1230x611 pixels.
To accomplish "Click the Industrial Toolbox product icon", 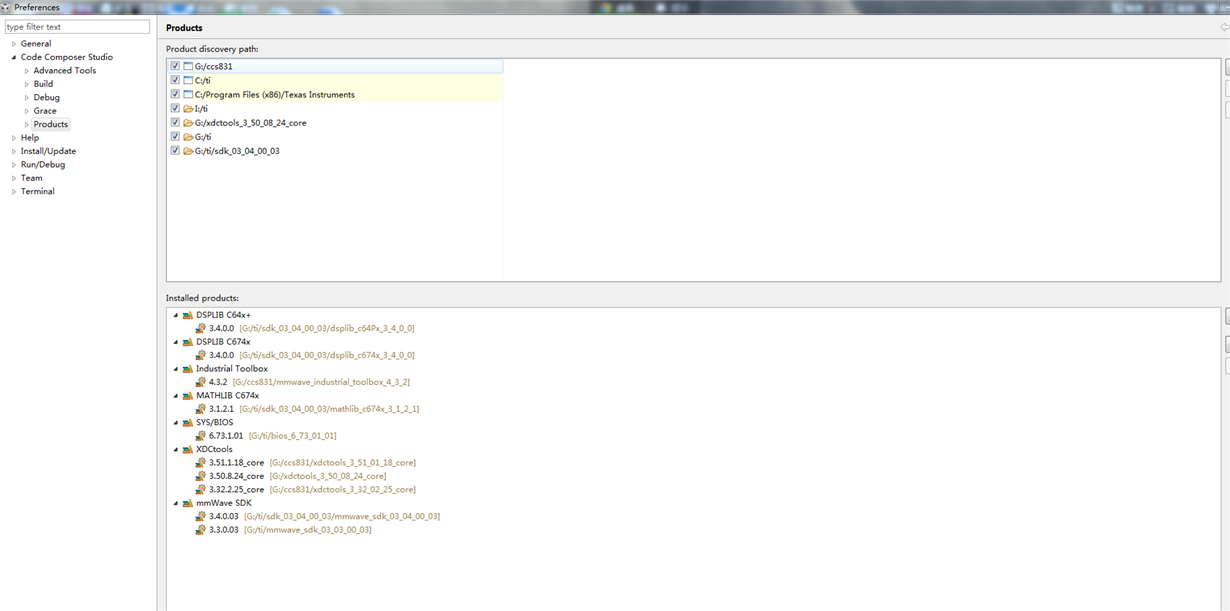I will pyautogui.click(x=188, y=369).
